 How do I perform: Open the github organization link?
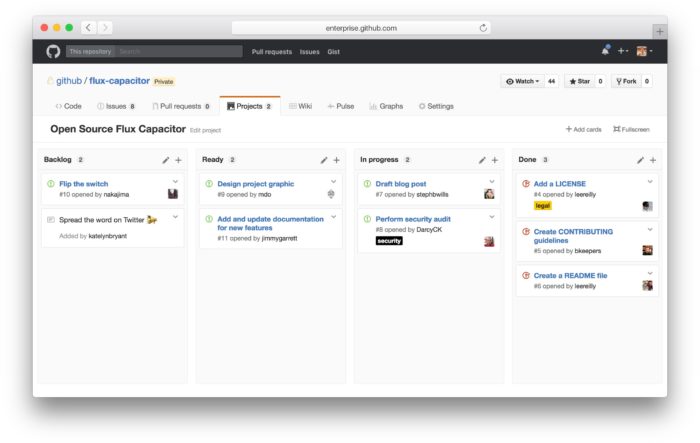click(69, 81)
